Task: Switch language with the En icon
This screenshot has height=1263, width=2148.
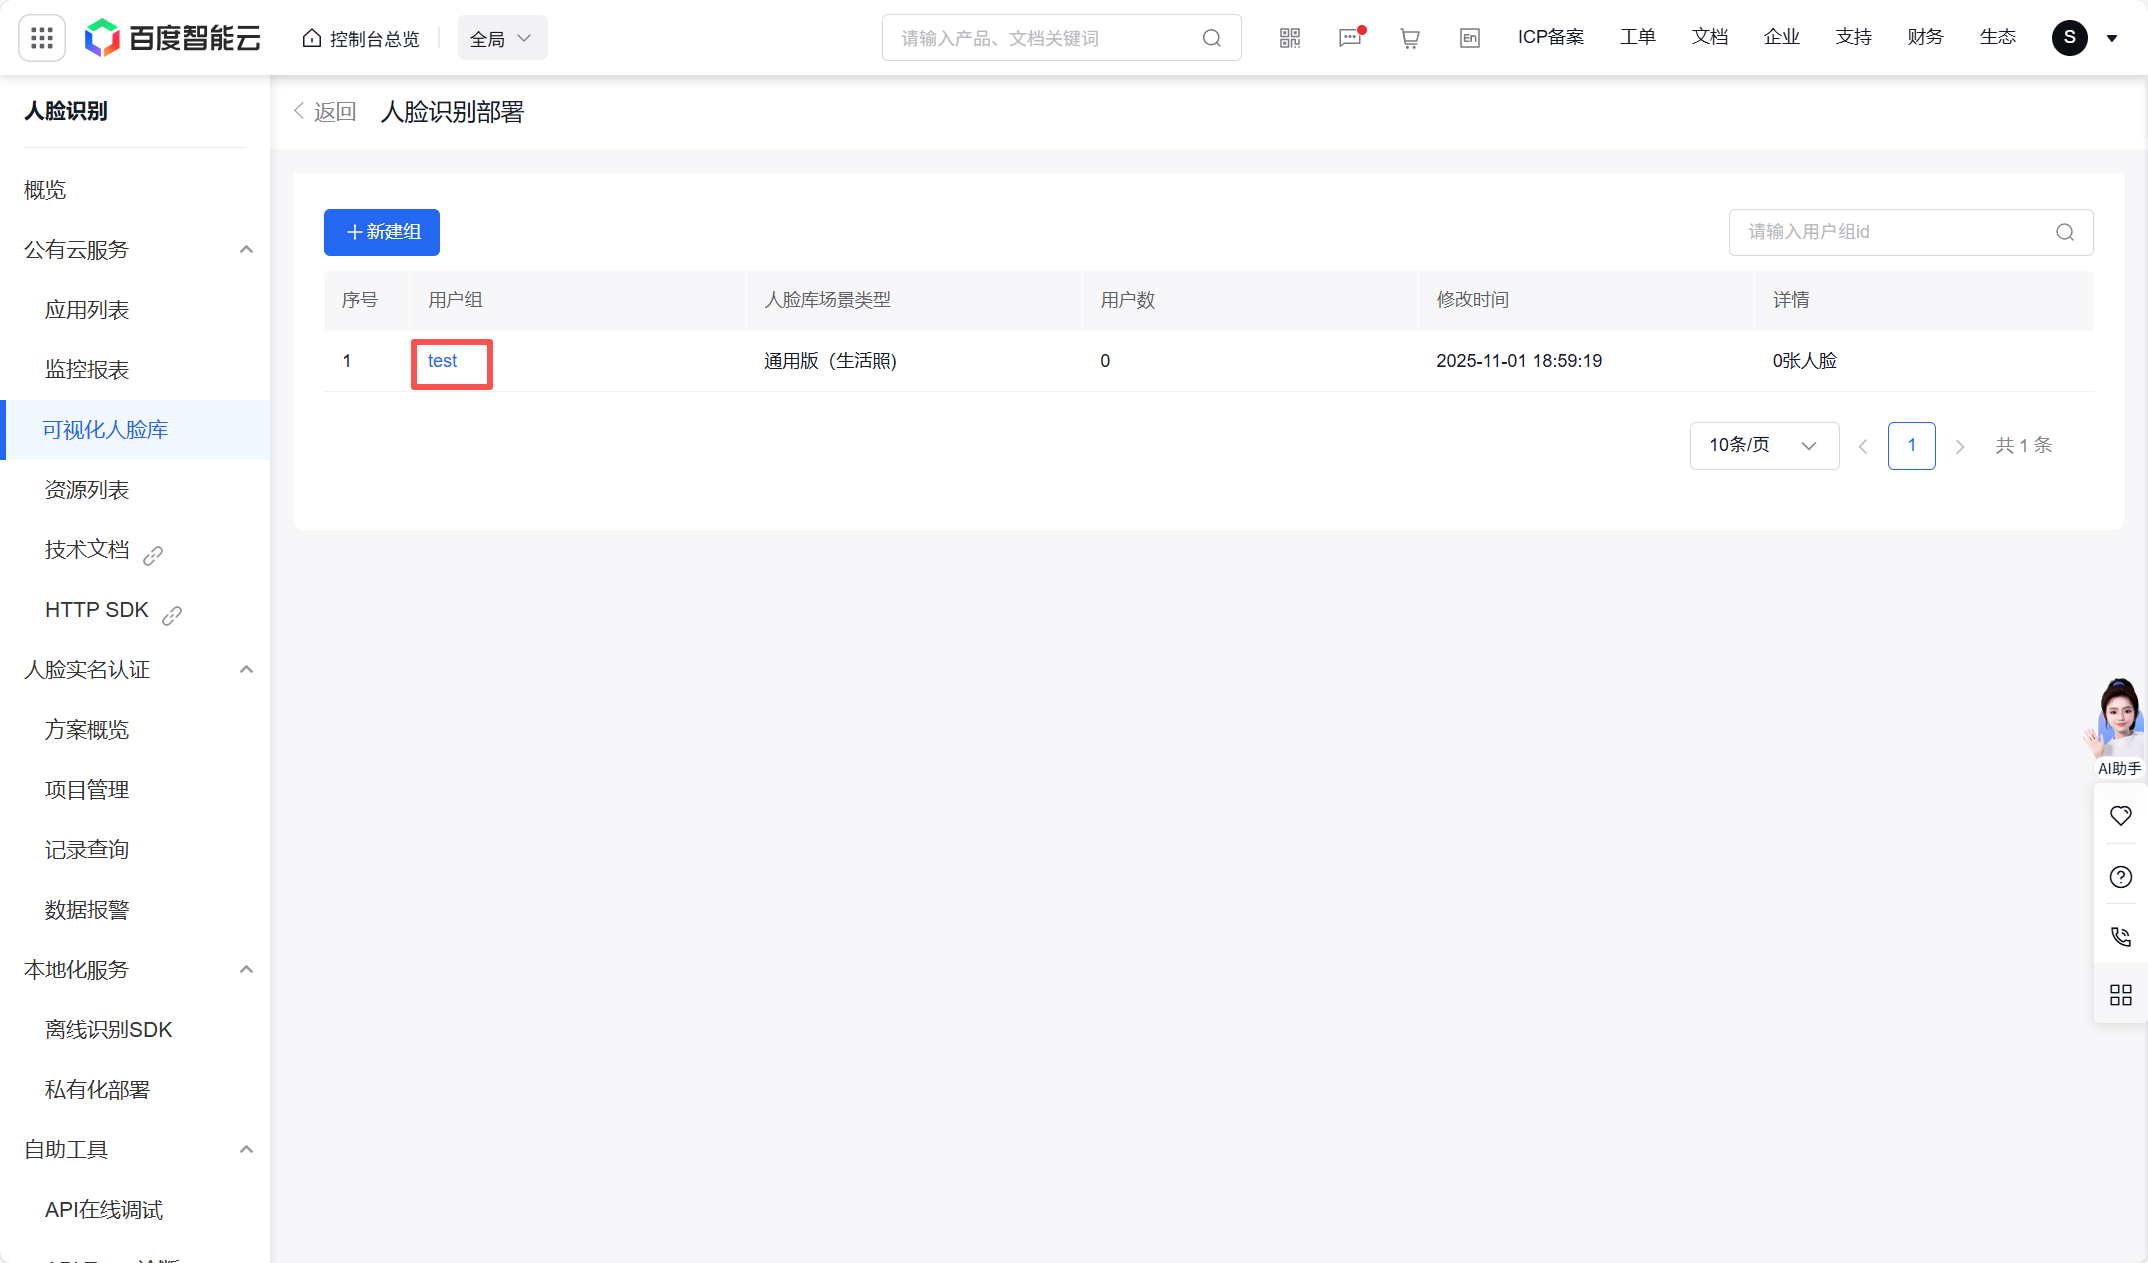Action: click(x=1469, y=38)
